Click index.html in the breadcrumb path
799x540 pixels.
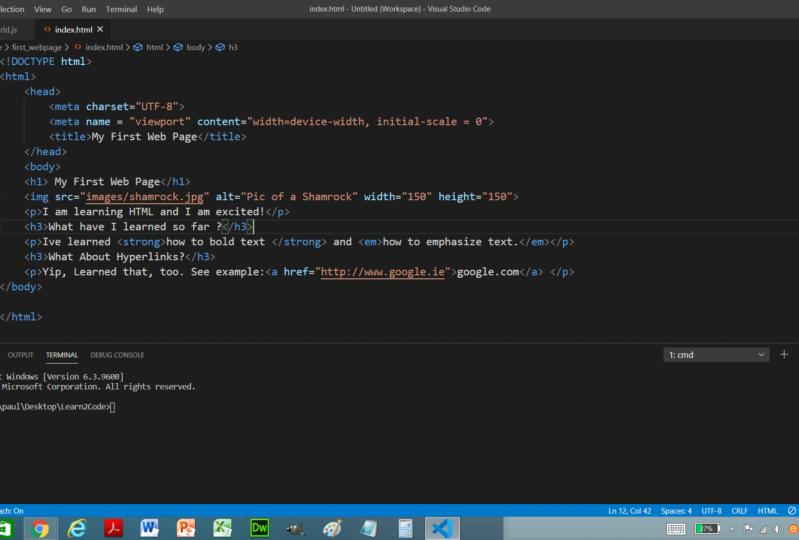[103, 47]
